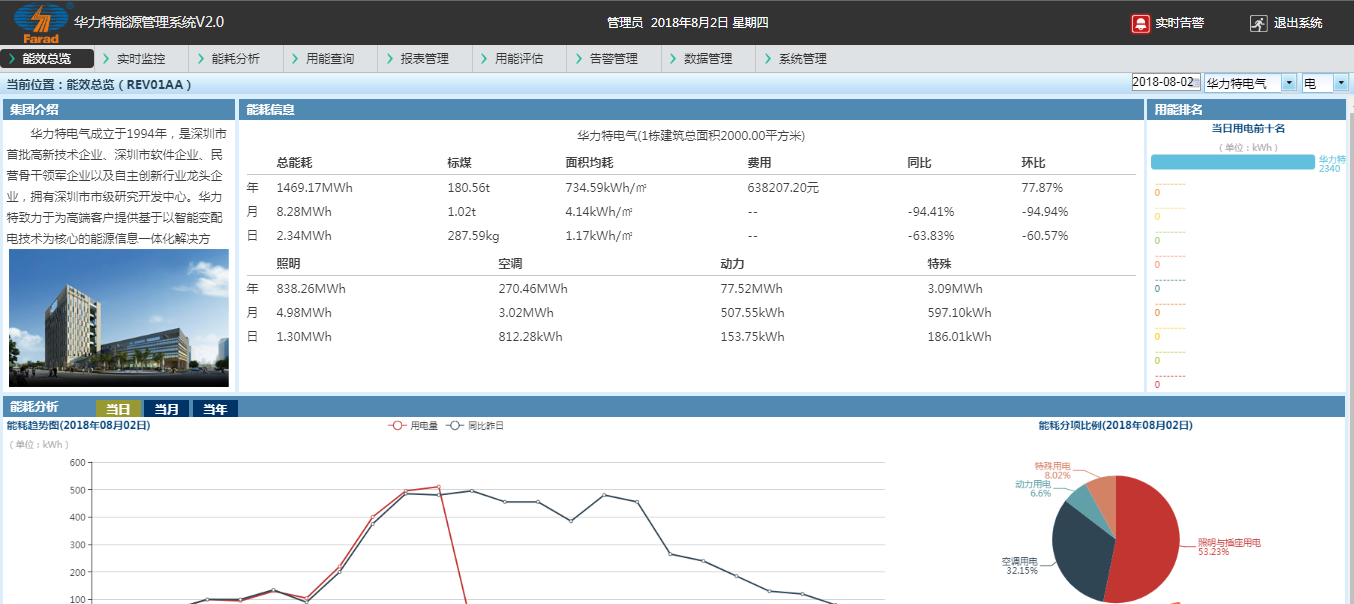This screenshot has height=604, width=1354.
Task: Click the building photo in 集团介绍
Action: tap(119, 318)
